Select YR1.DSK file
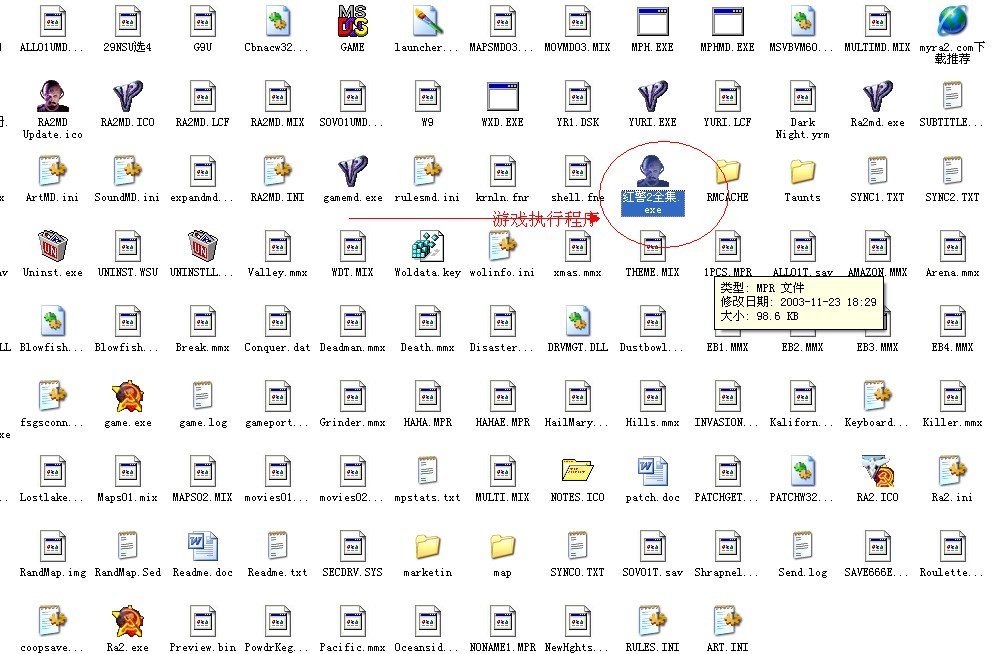This screenshot has height=654, width=995. 577,96
